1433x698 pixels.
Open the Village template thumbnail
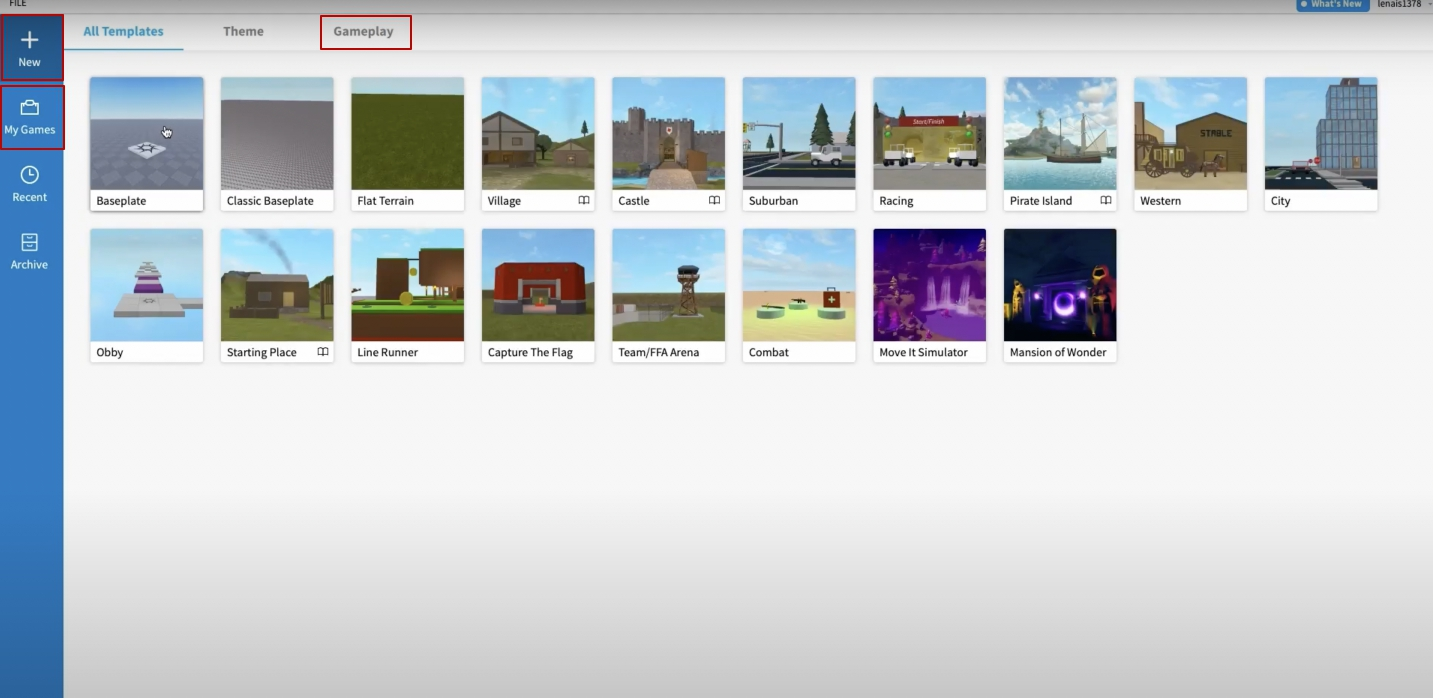tap(538, 134)
